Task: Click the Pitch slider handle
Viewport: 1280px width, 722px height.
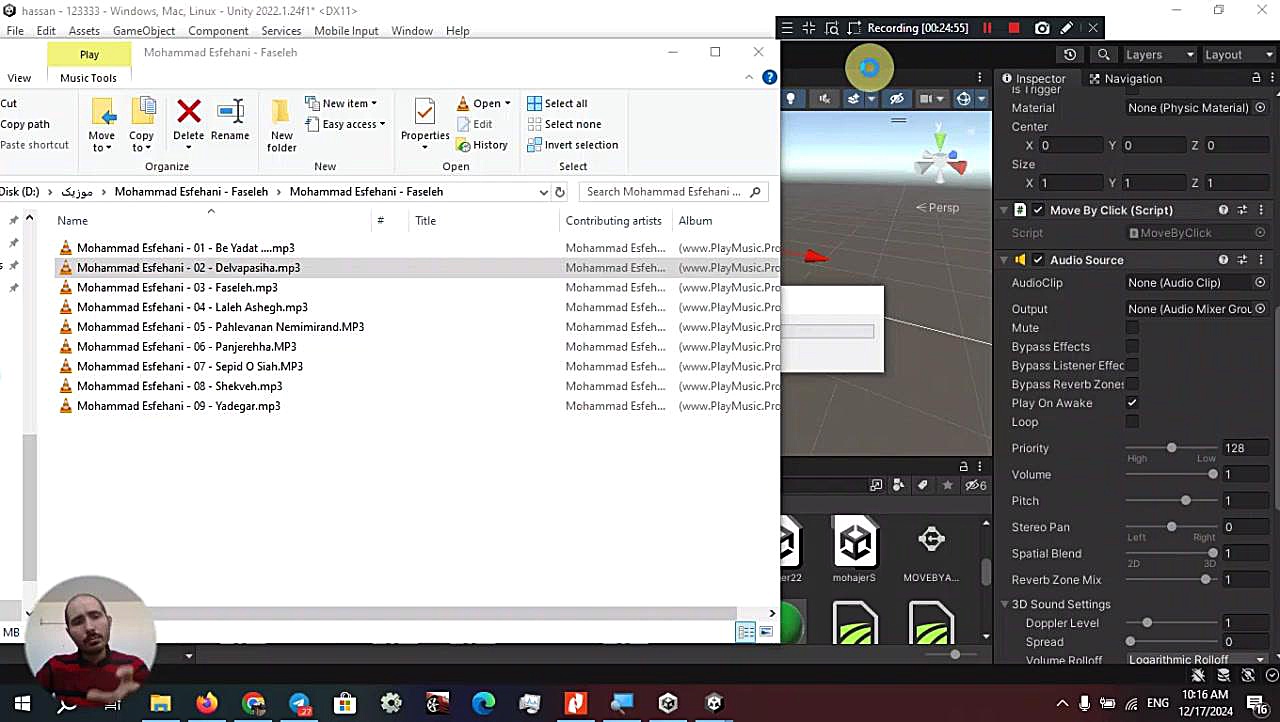Action: pos(1185,501)
